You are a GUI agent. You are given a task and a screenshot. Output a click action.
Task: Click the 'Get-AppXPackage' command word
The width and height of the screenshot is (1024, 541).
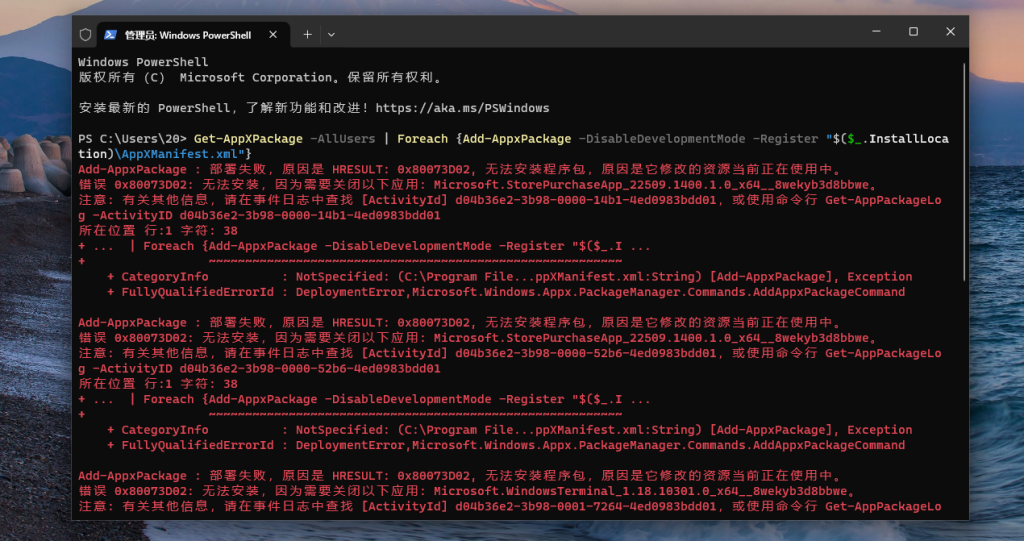coord(248,139)
